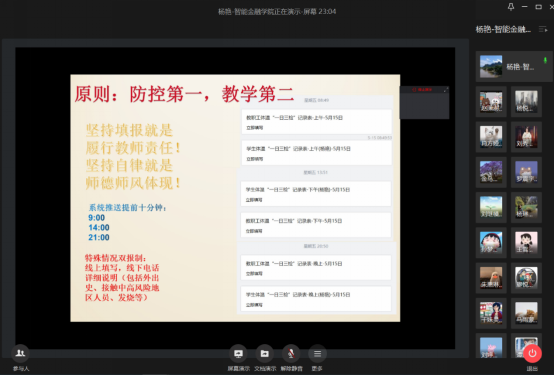Open first 教职工体温 上午 record card
554x376 pixels.
tap(317, 122)
